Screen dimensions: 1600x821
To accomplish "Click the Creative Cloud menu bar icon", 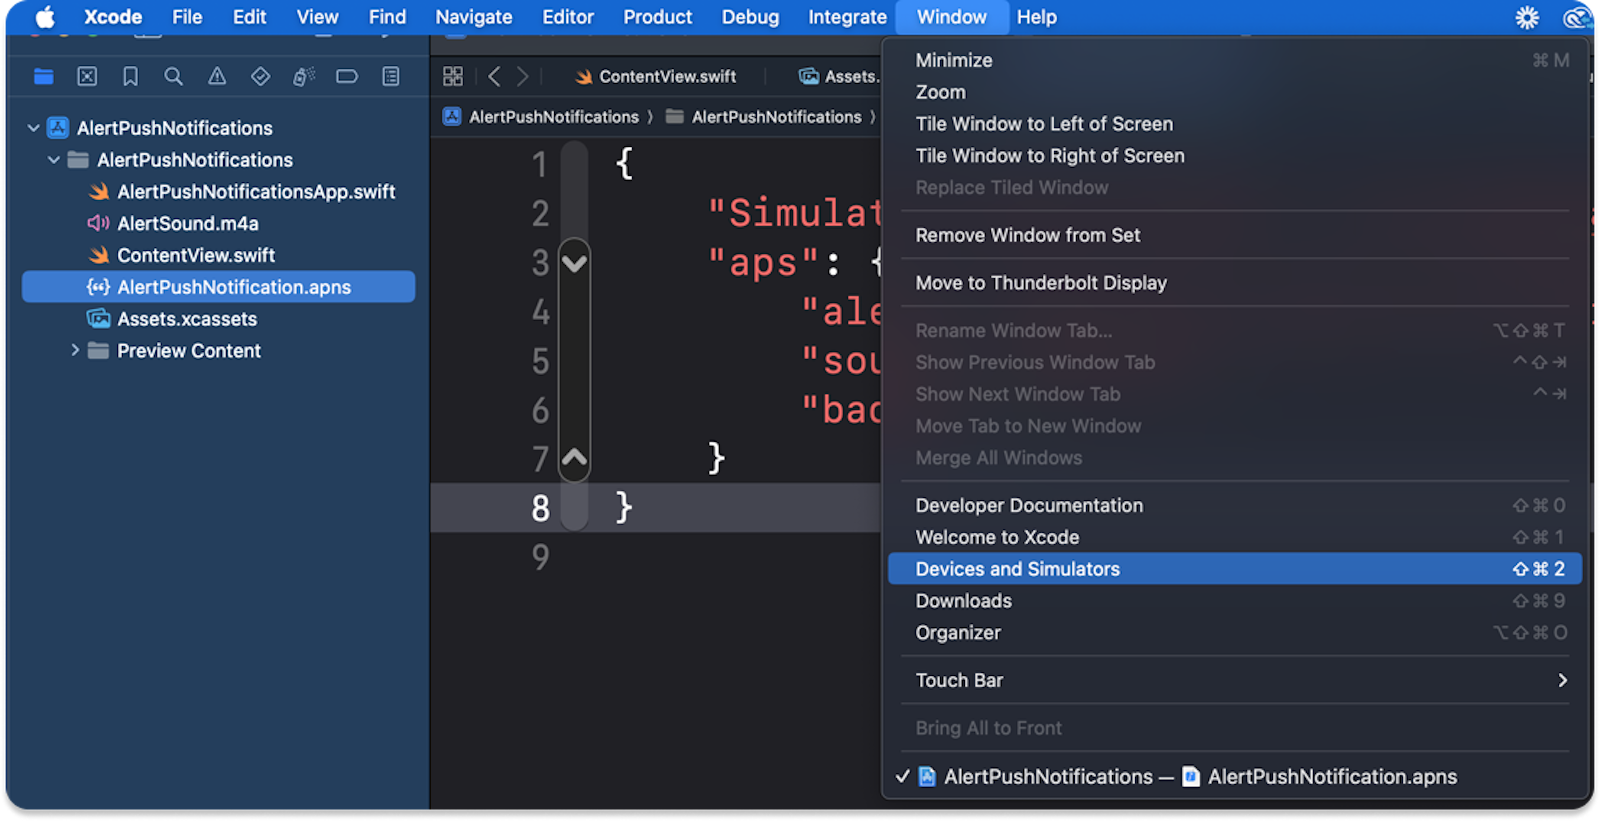I will point(1578,17).
